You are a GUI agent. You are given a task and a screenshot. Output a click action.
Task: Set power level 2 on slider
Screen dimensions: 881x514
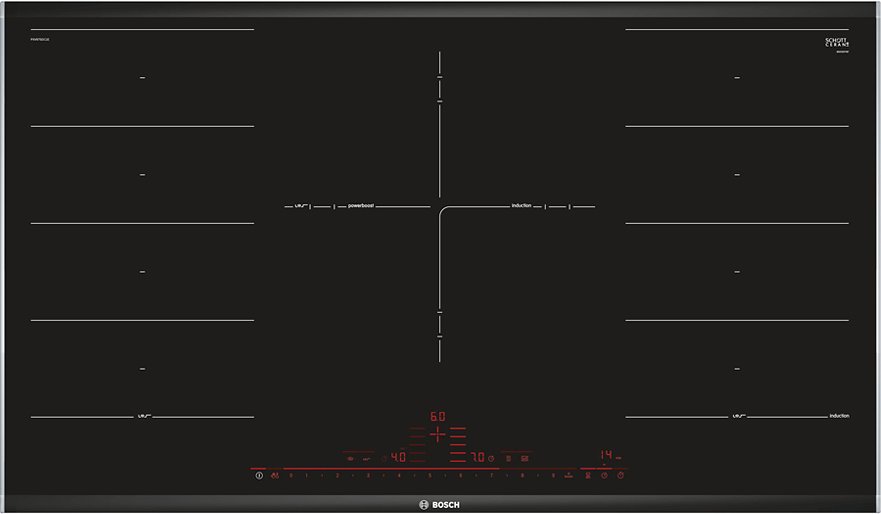click(338, 475)
